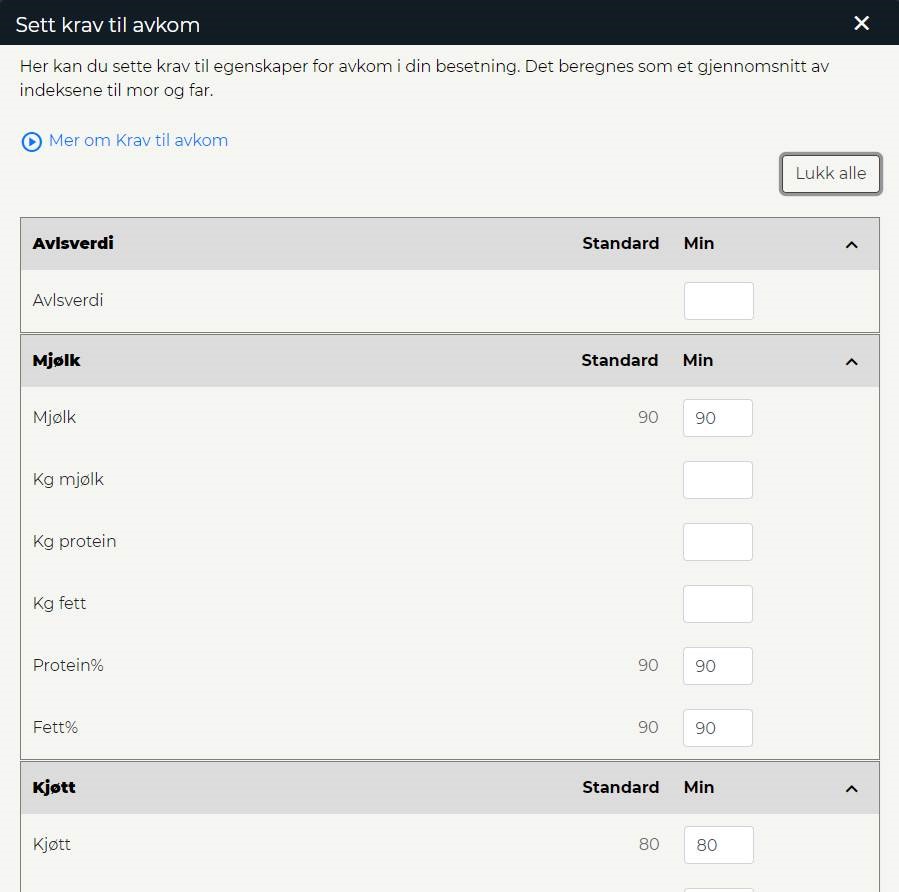Focus the Protein% Min input field
Image resolution: width=899 pixels, height=892 pixels.
tap(718, 666)
